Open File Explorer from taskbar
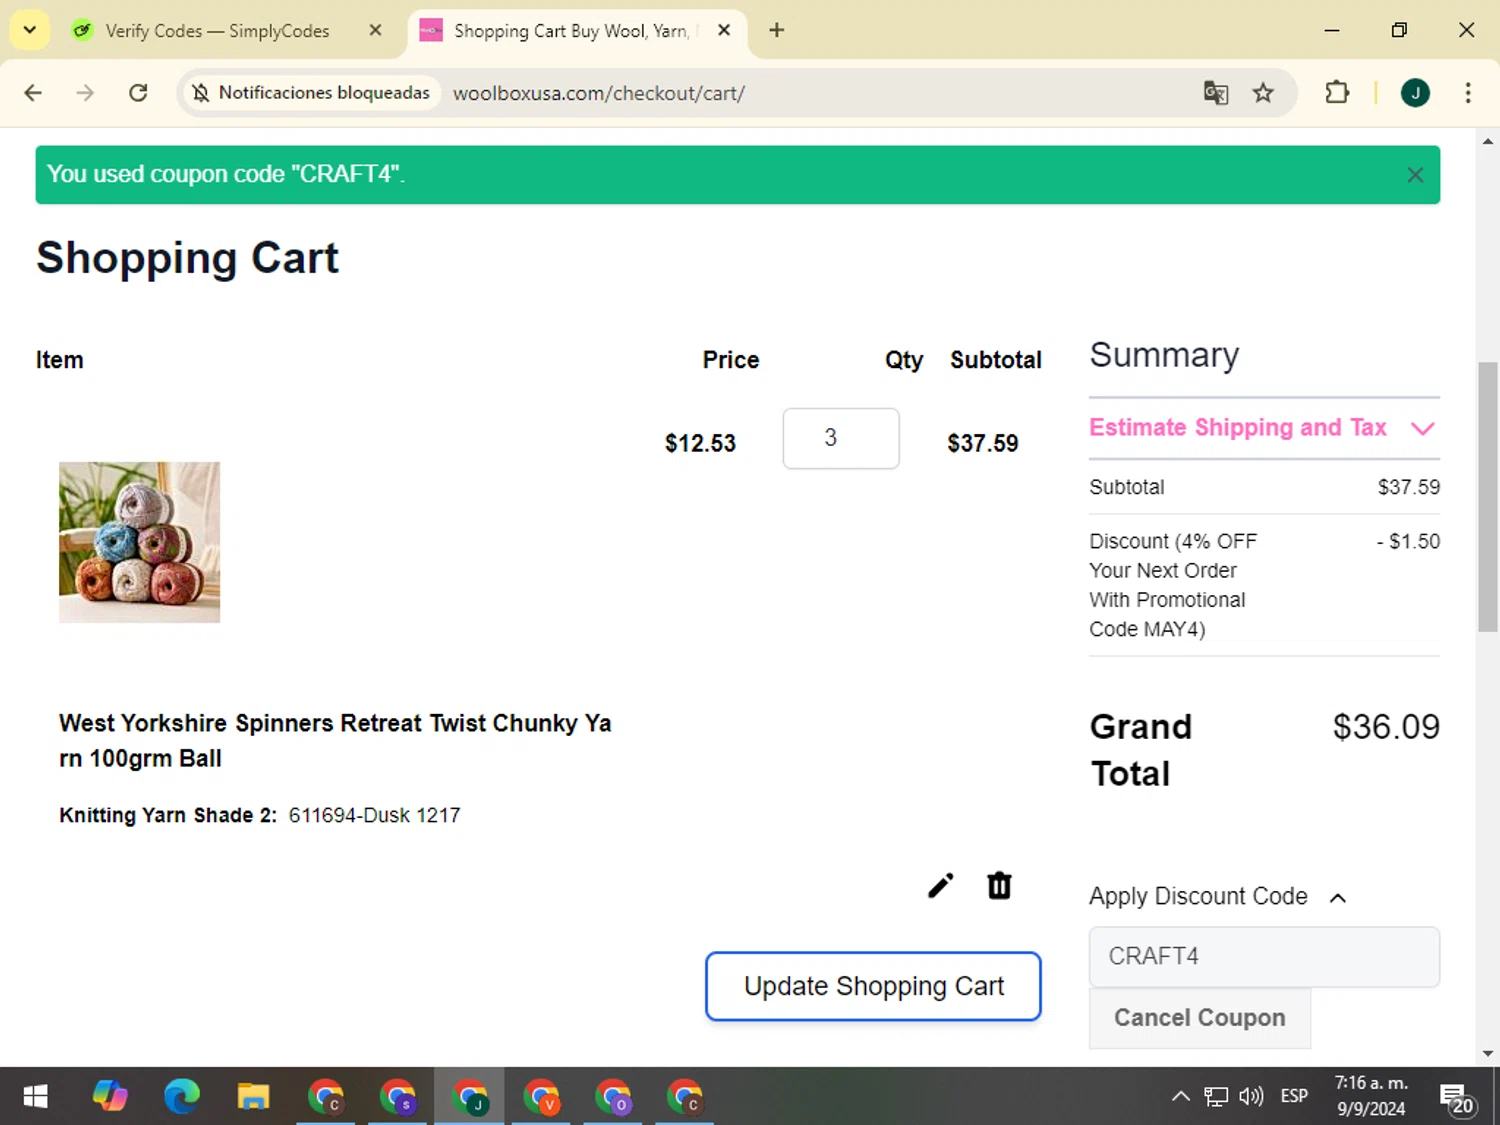The image size is (1500, 1125). click(253, 1097)
